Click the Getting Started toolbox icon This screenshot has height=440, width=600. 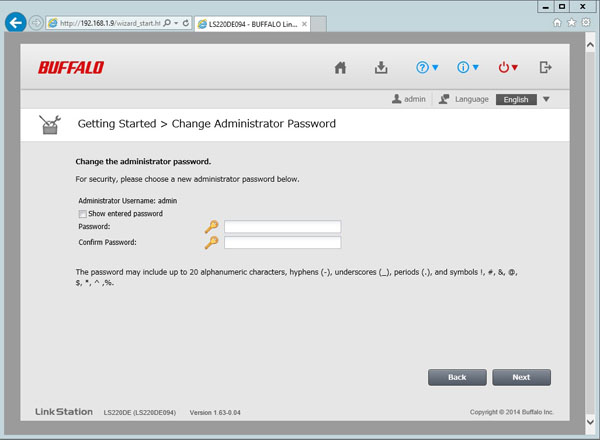point(50,124)
